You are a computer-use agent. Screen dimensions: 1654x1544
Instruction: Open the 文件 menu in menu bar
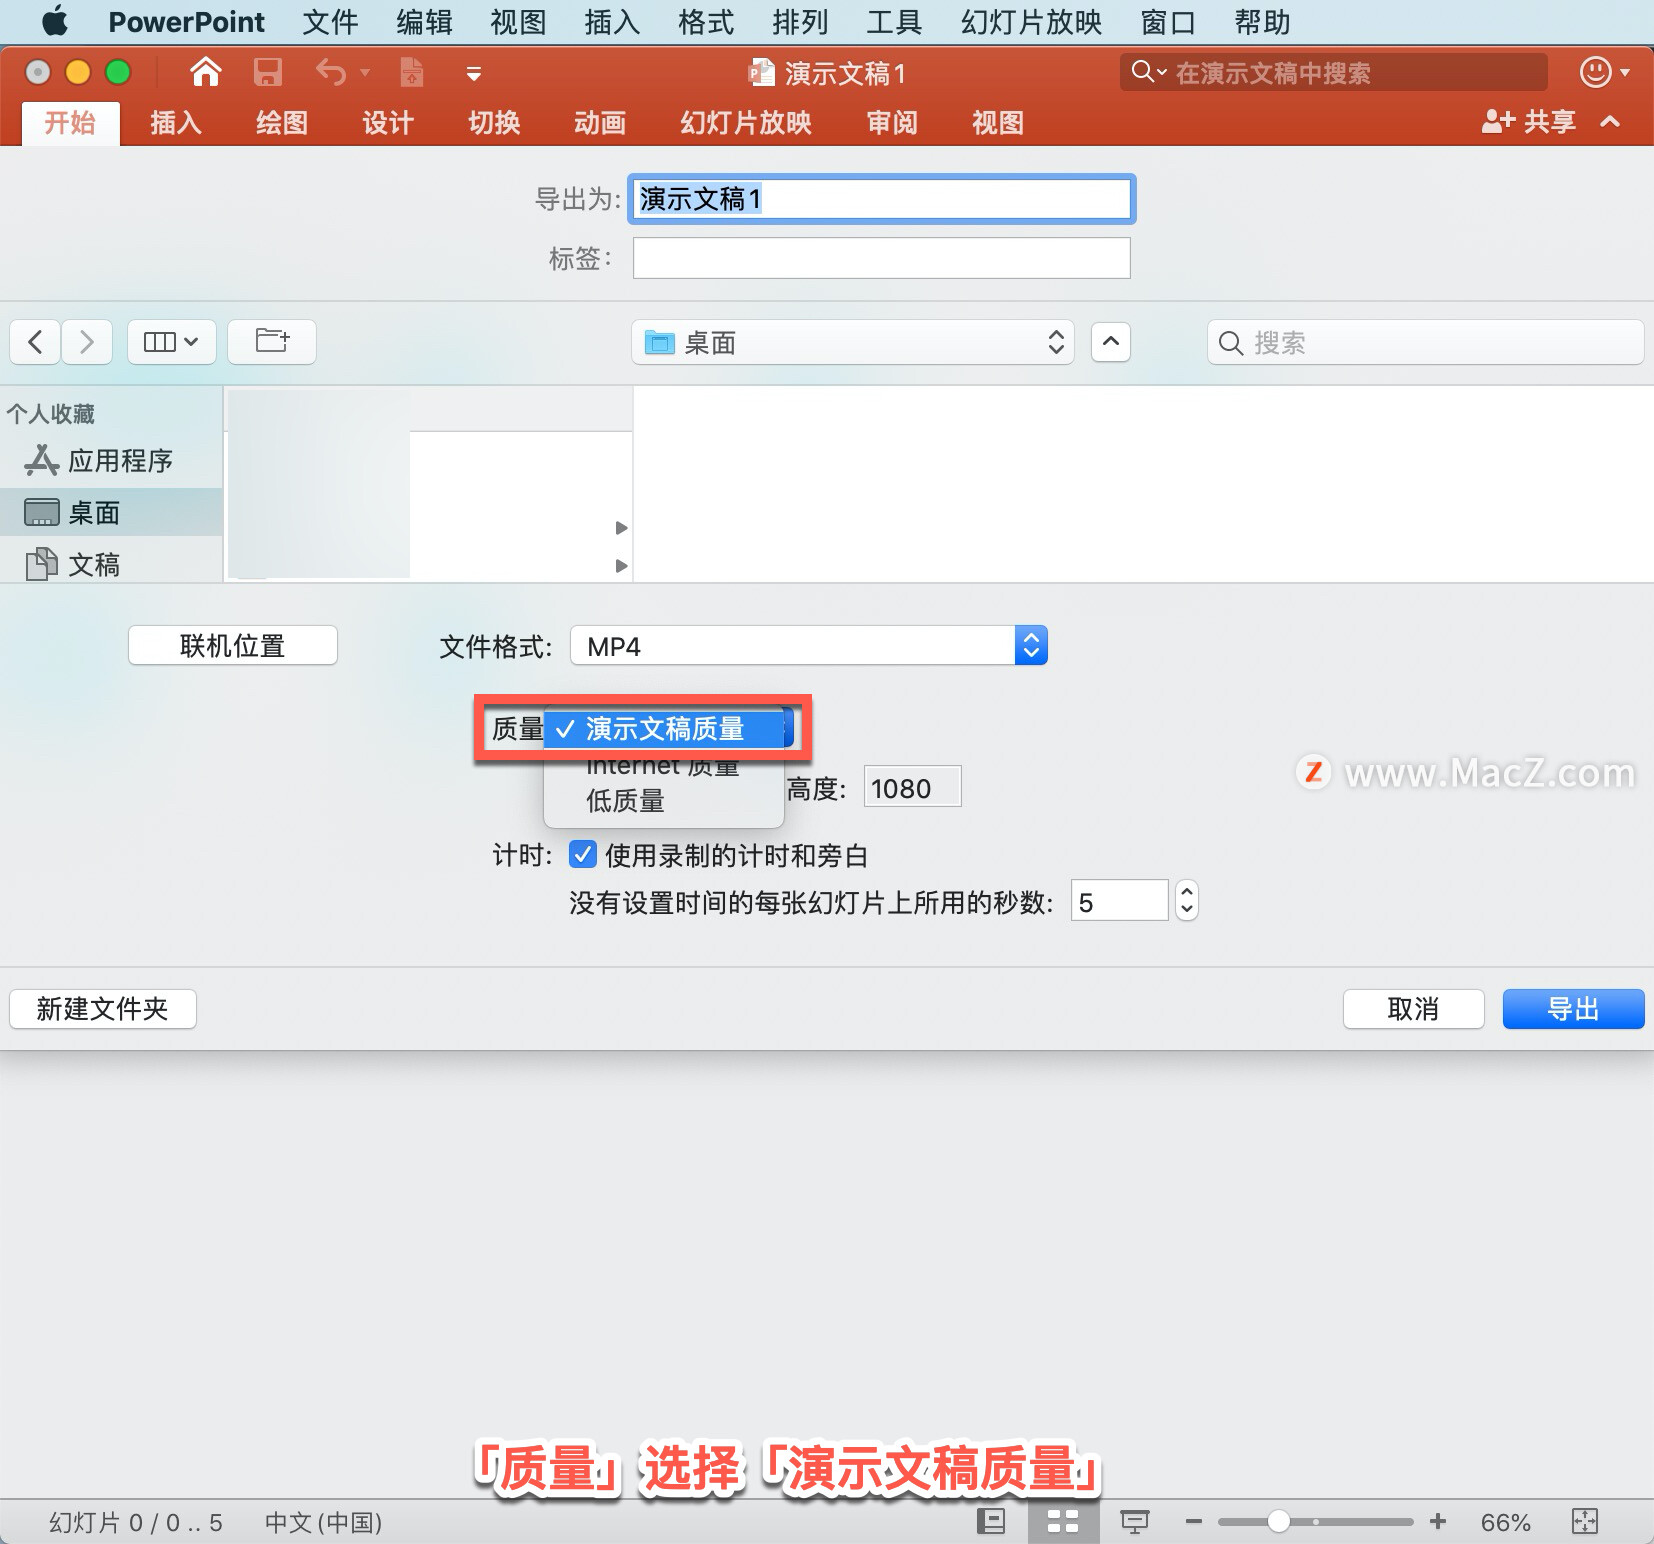[x=330, y=21]
